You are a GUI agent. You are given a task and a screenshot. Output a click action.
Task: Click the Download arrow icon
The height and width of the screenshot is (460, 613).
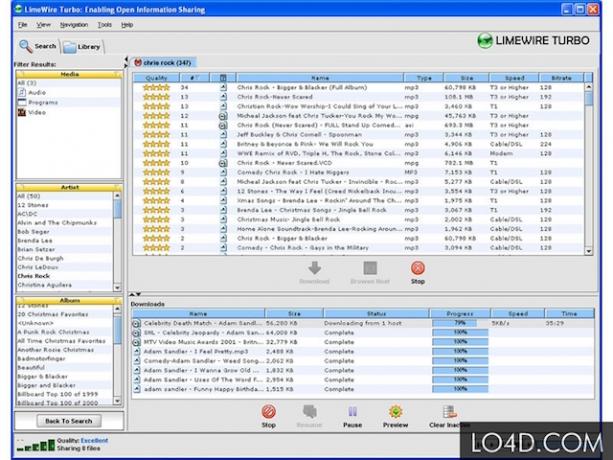click(x=314, y=268)
